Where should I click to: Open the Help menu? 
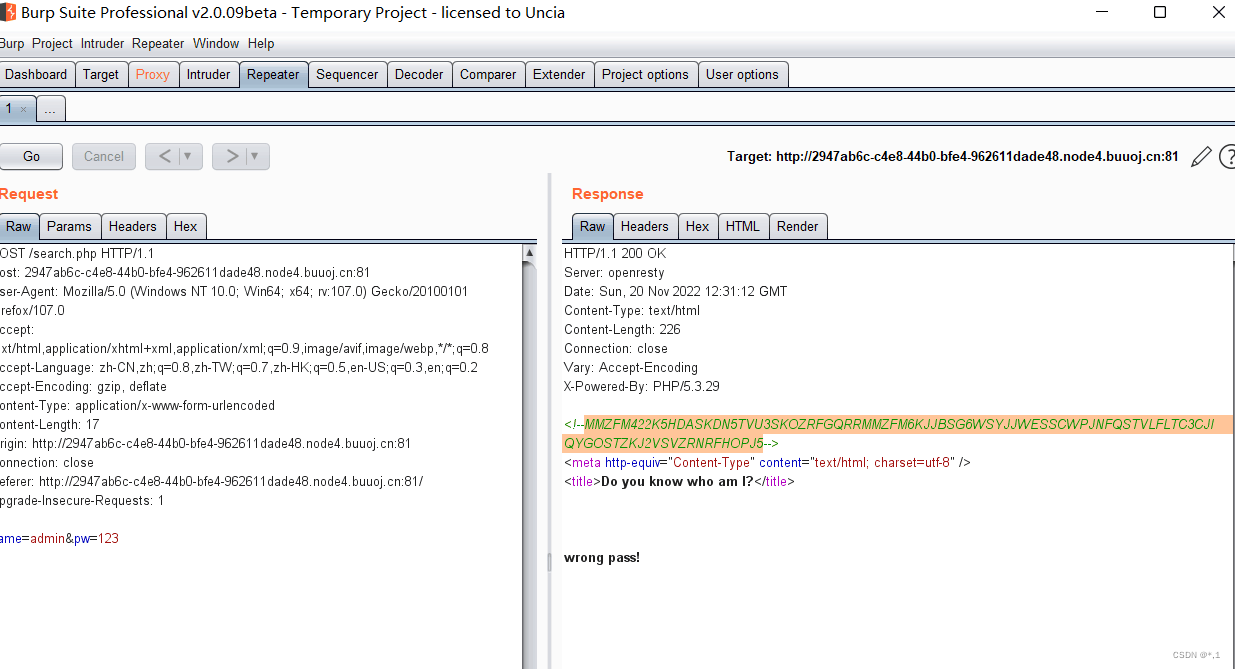(x=261, y=43)
